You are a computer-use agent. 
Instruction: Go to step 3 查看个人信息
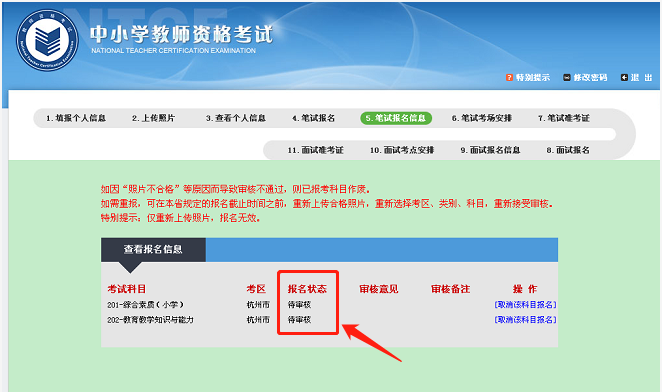tap(236, 118)
